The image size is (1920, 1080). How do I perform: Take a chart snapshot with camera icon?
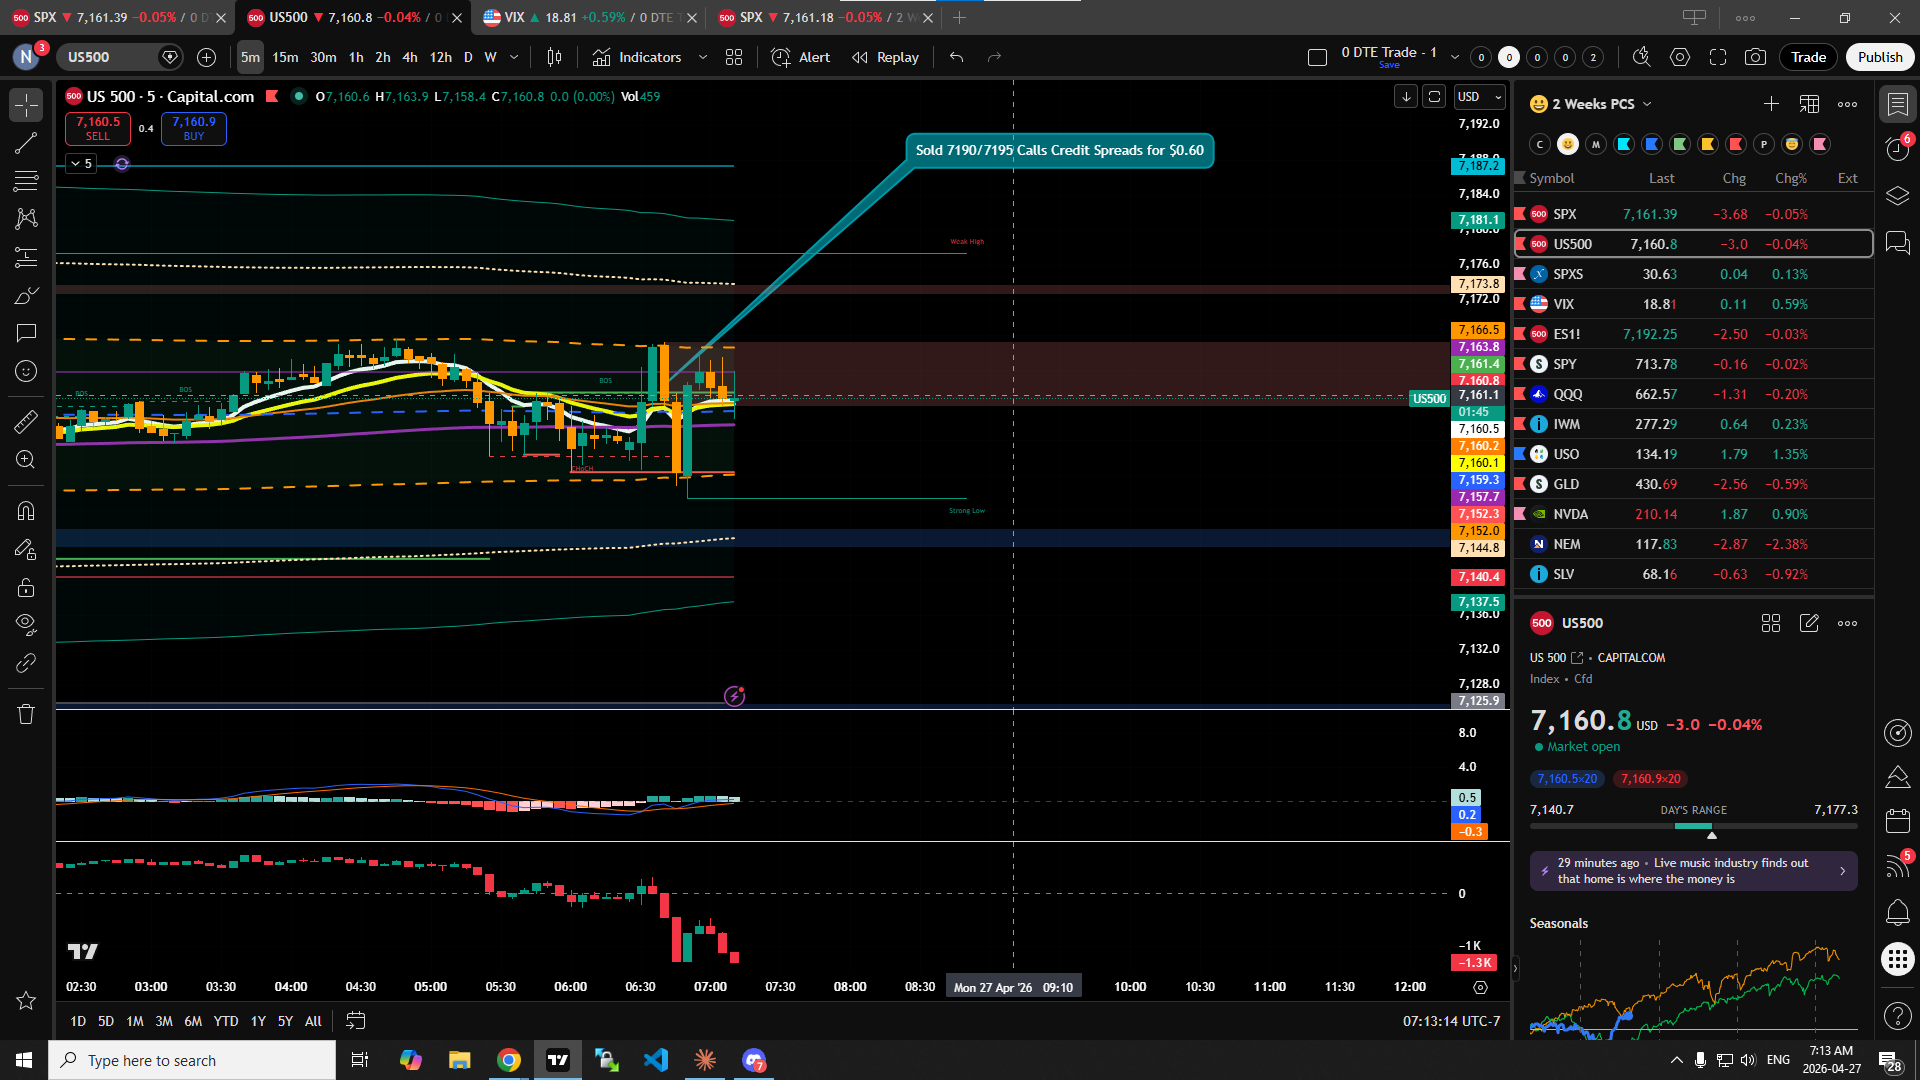click(1755, 57)
